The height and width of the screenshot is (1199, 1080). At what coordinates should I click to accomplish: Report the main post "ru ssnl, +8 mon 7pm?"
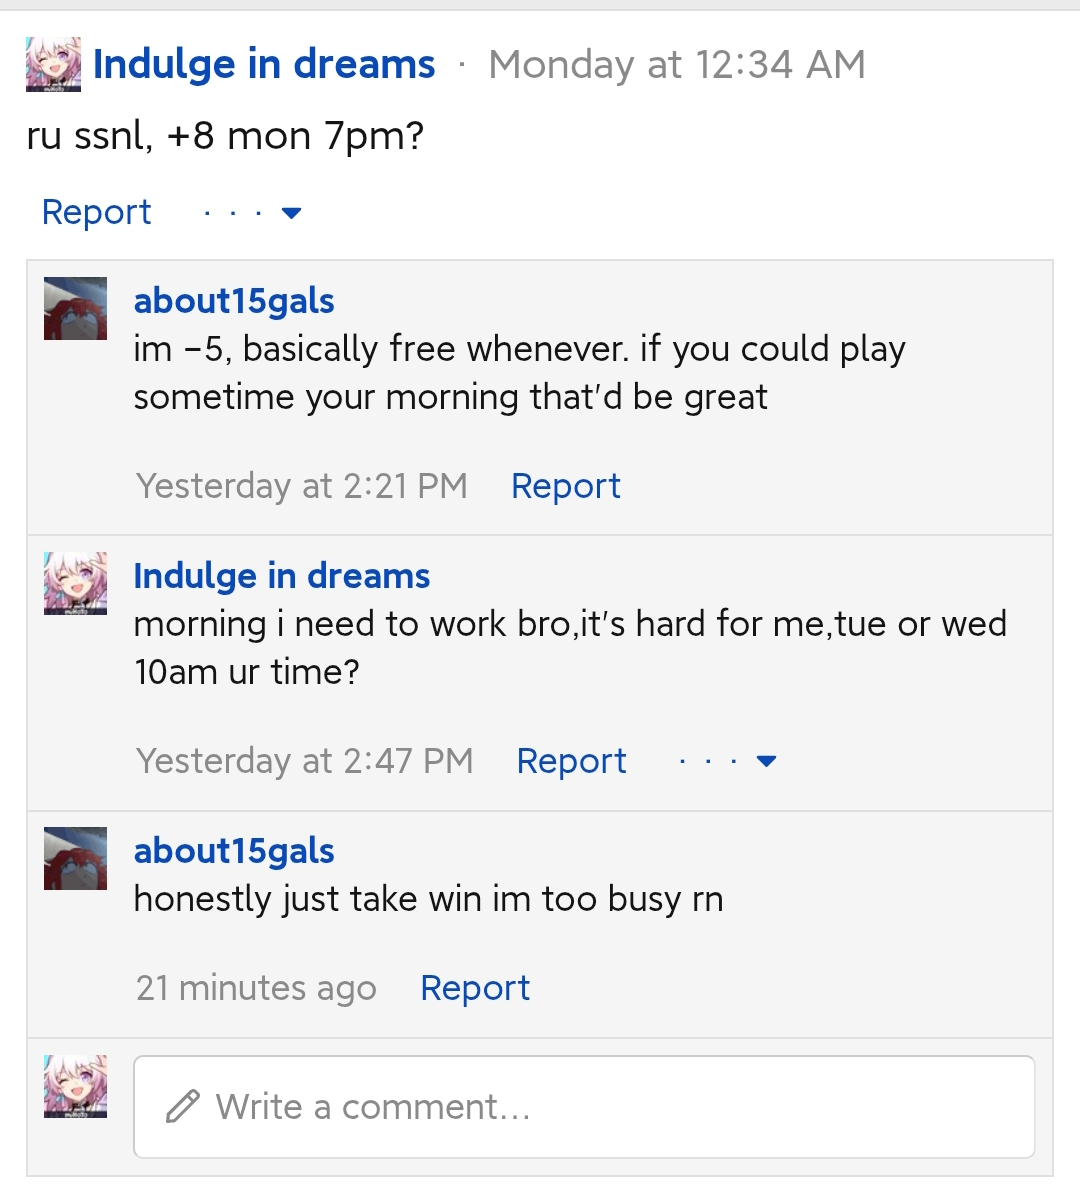[96, 212]
